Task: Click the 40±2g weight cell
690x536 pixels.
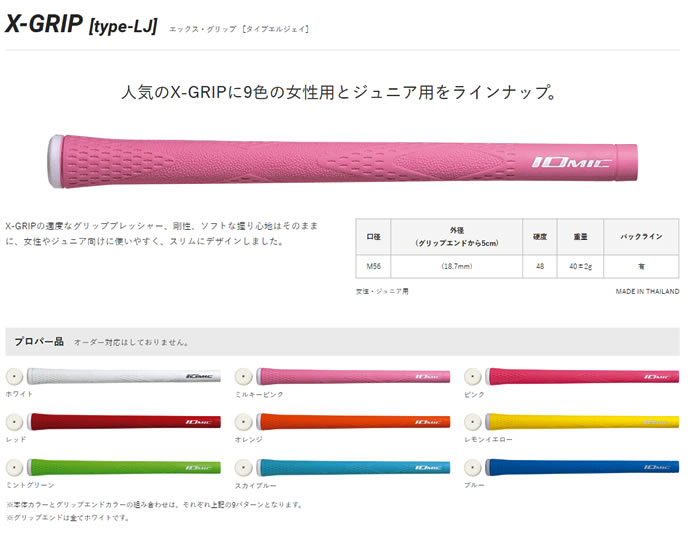Action: [580, 266]
